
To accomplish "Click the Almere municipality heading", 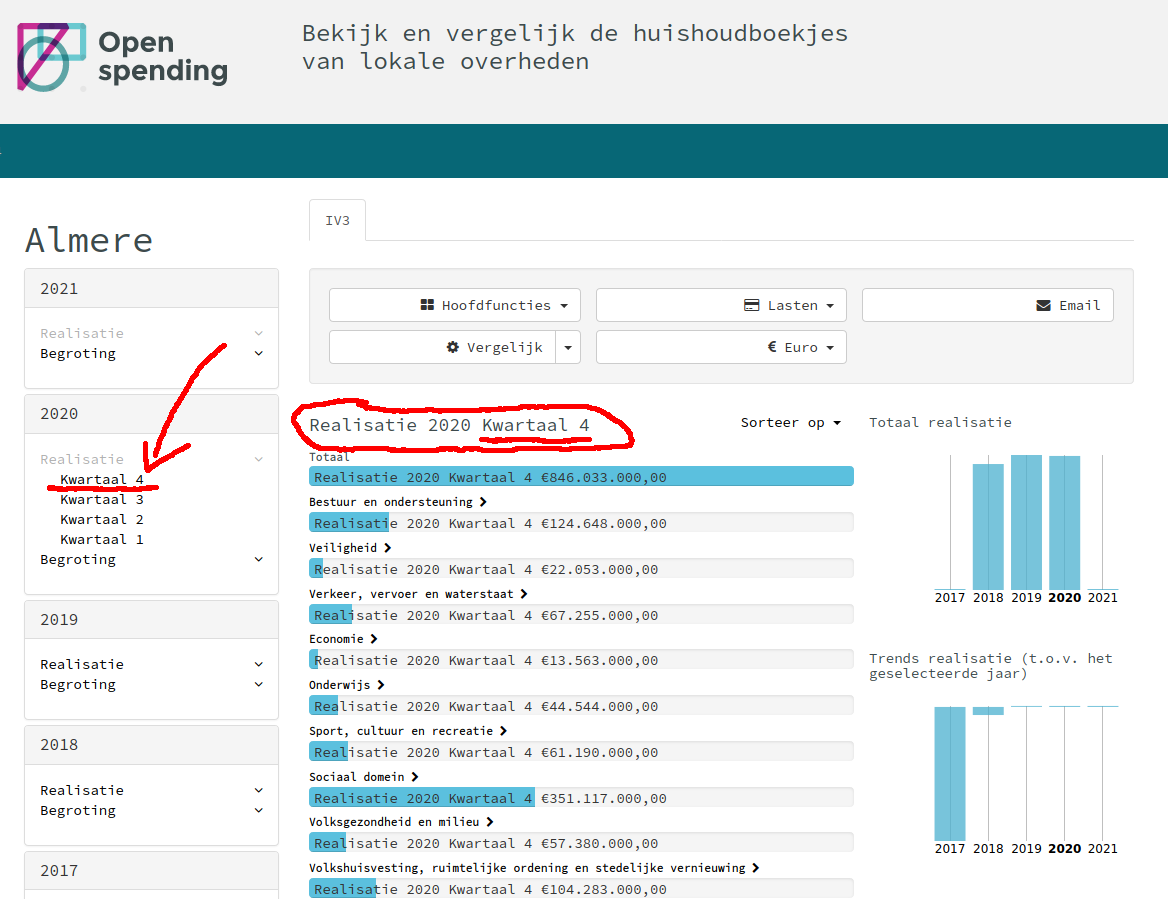I will [x=89, y=241].
